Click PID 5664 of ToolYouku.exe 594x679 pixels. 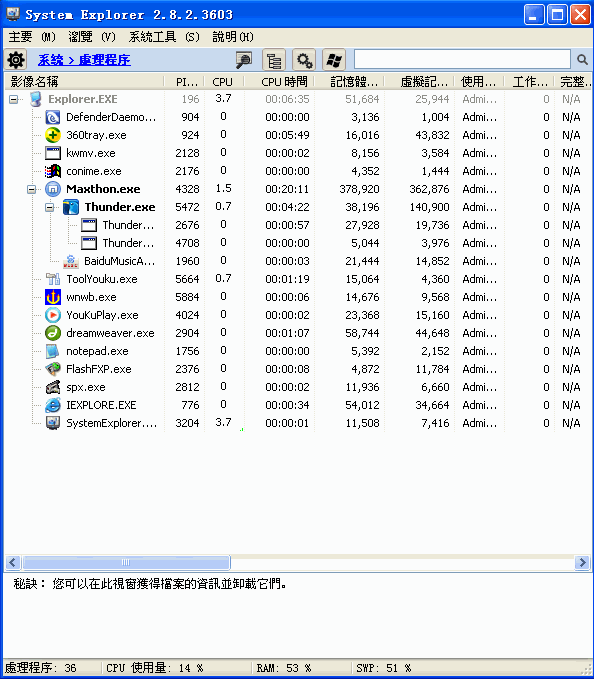[187, 279]
